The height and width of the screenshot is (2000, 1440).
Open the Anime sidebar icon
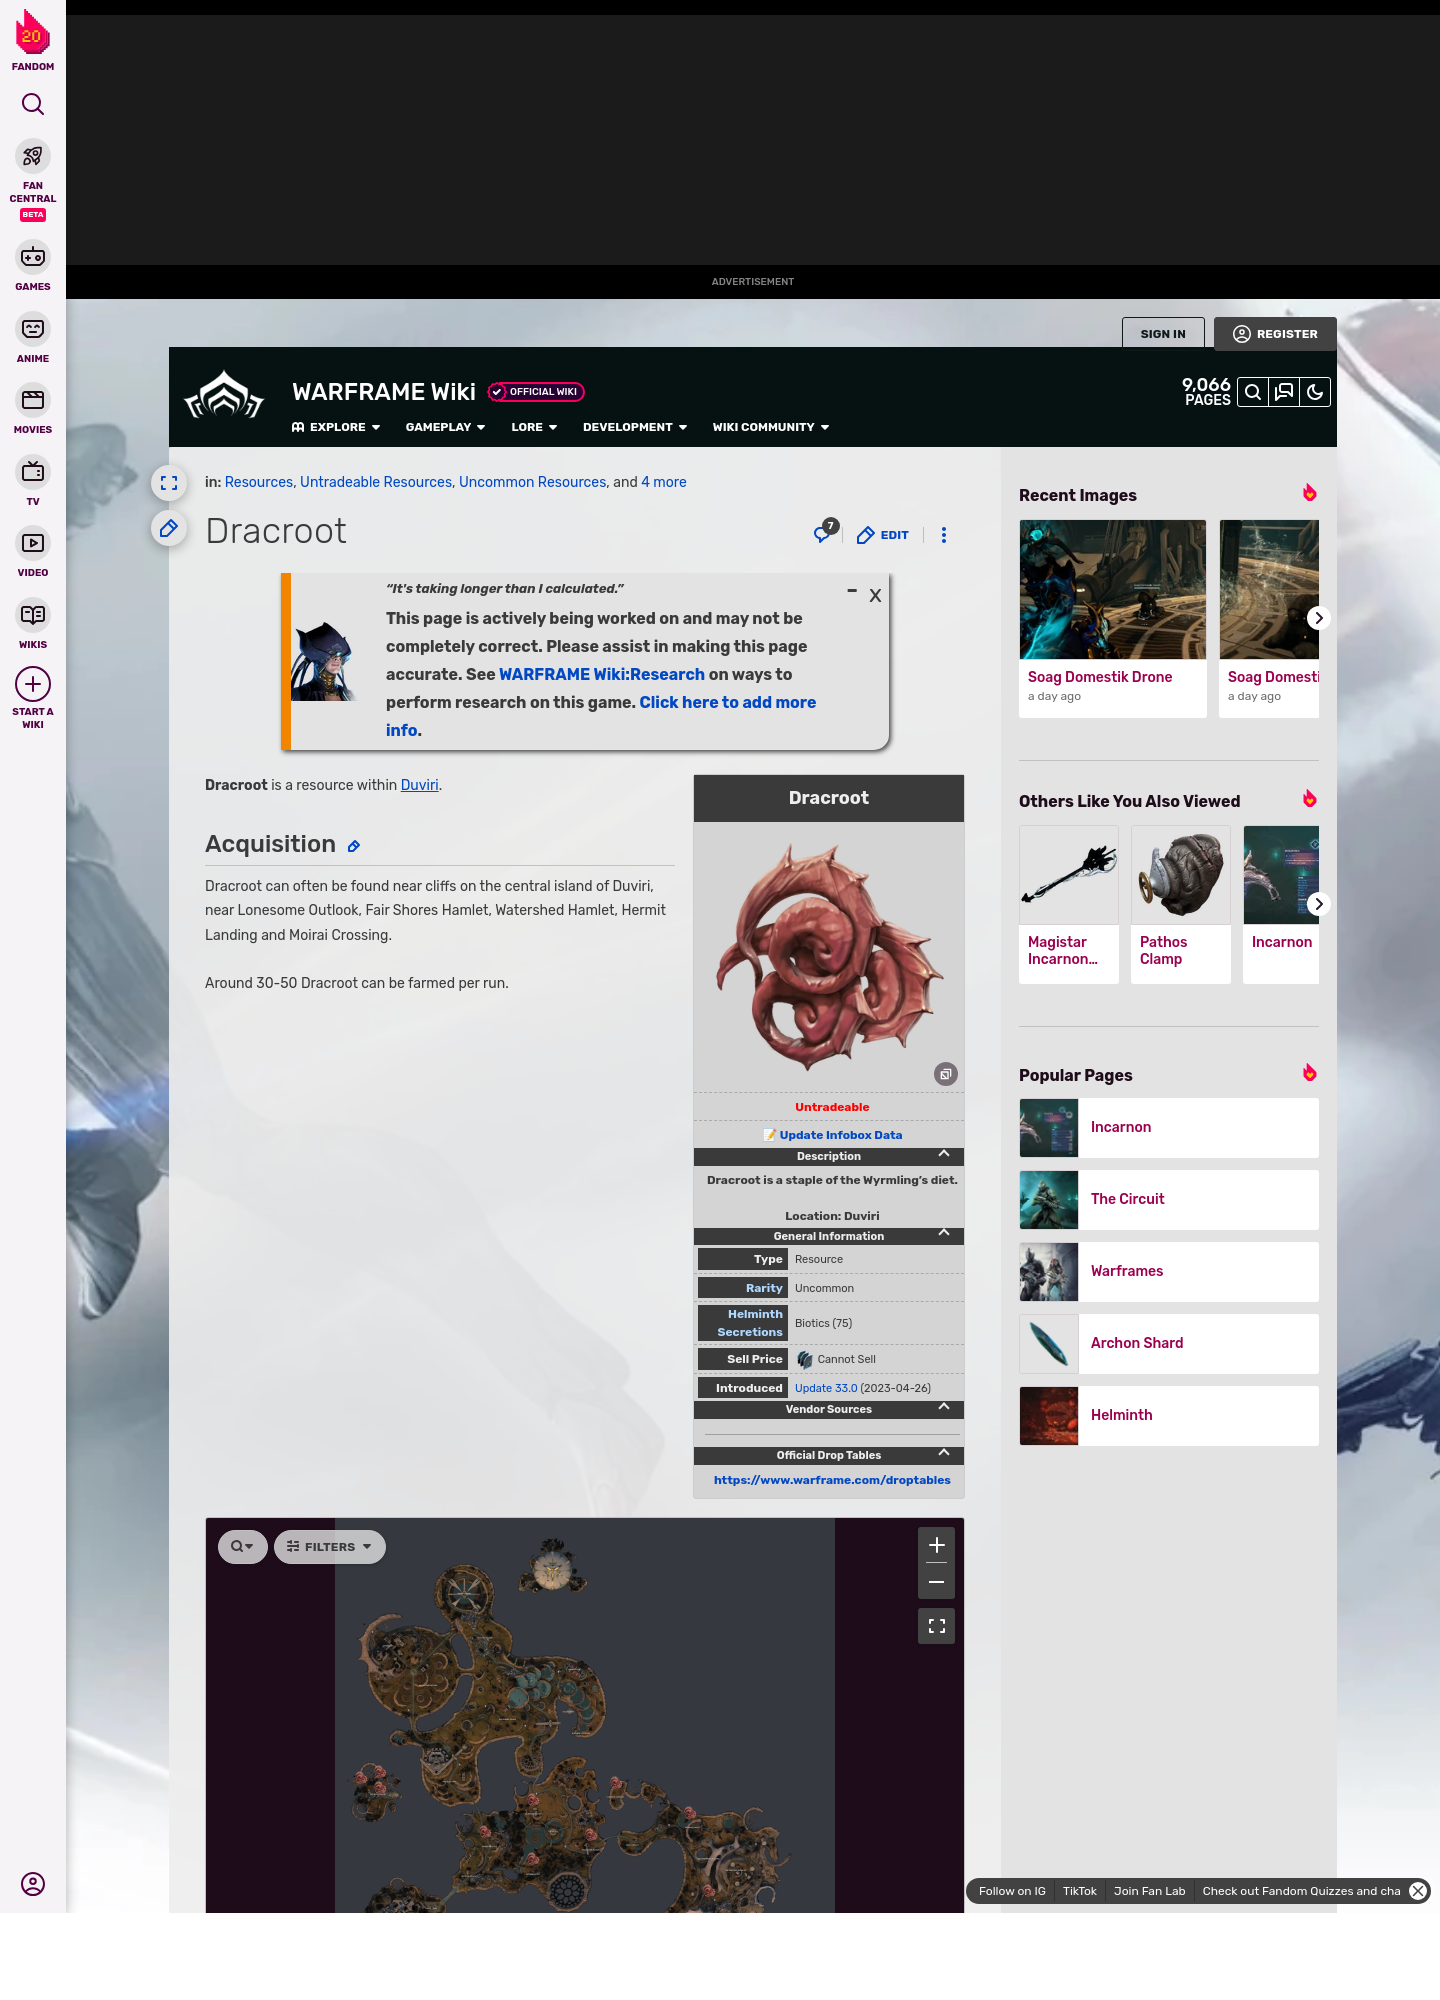coord(33,329)
